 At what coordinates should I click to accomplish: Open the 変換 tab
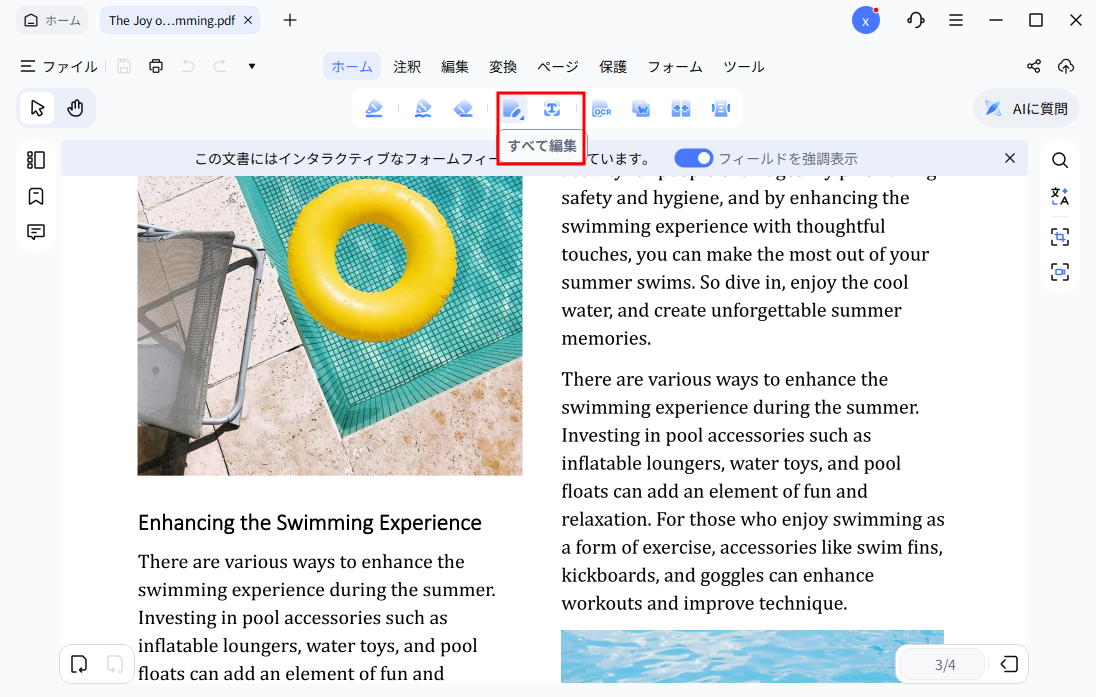[503, 67]
